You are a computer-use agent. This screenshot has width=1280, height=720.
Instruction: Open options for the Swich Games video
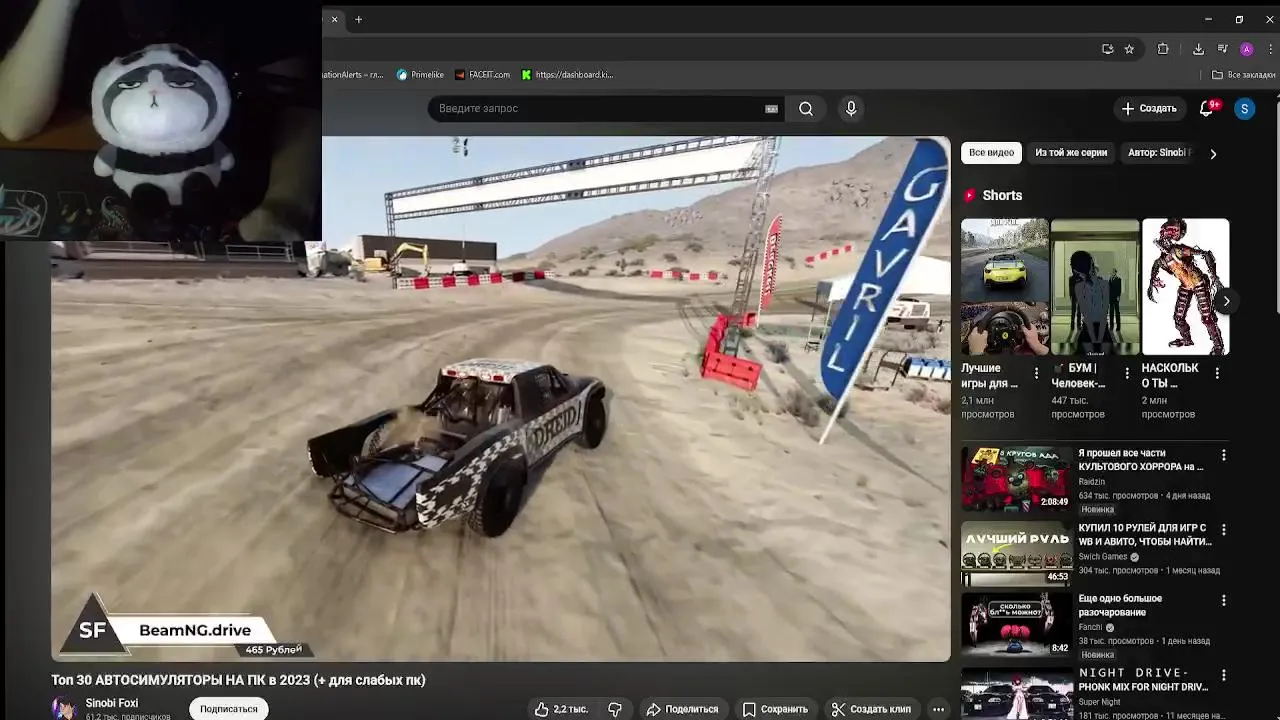pos(1223,529)
